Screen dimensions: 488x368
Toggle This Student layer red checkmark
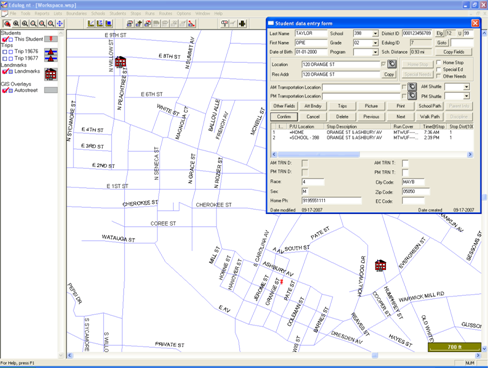click(5, 39)
